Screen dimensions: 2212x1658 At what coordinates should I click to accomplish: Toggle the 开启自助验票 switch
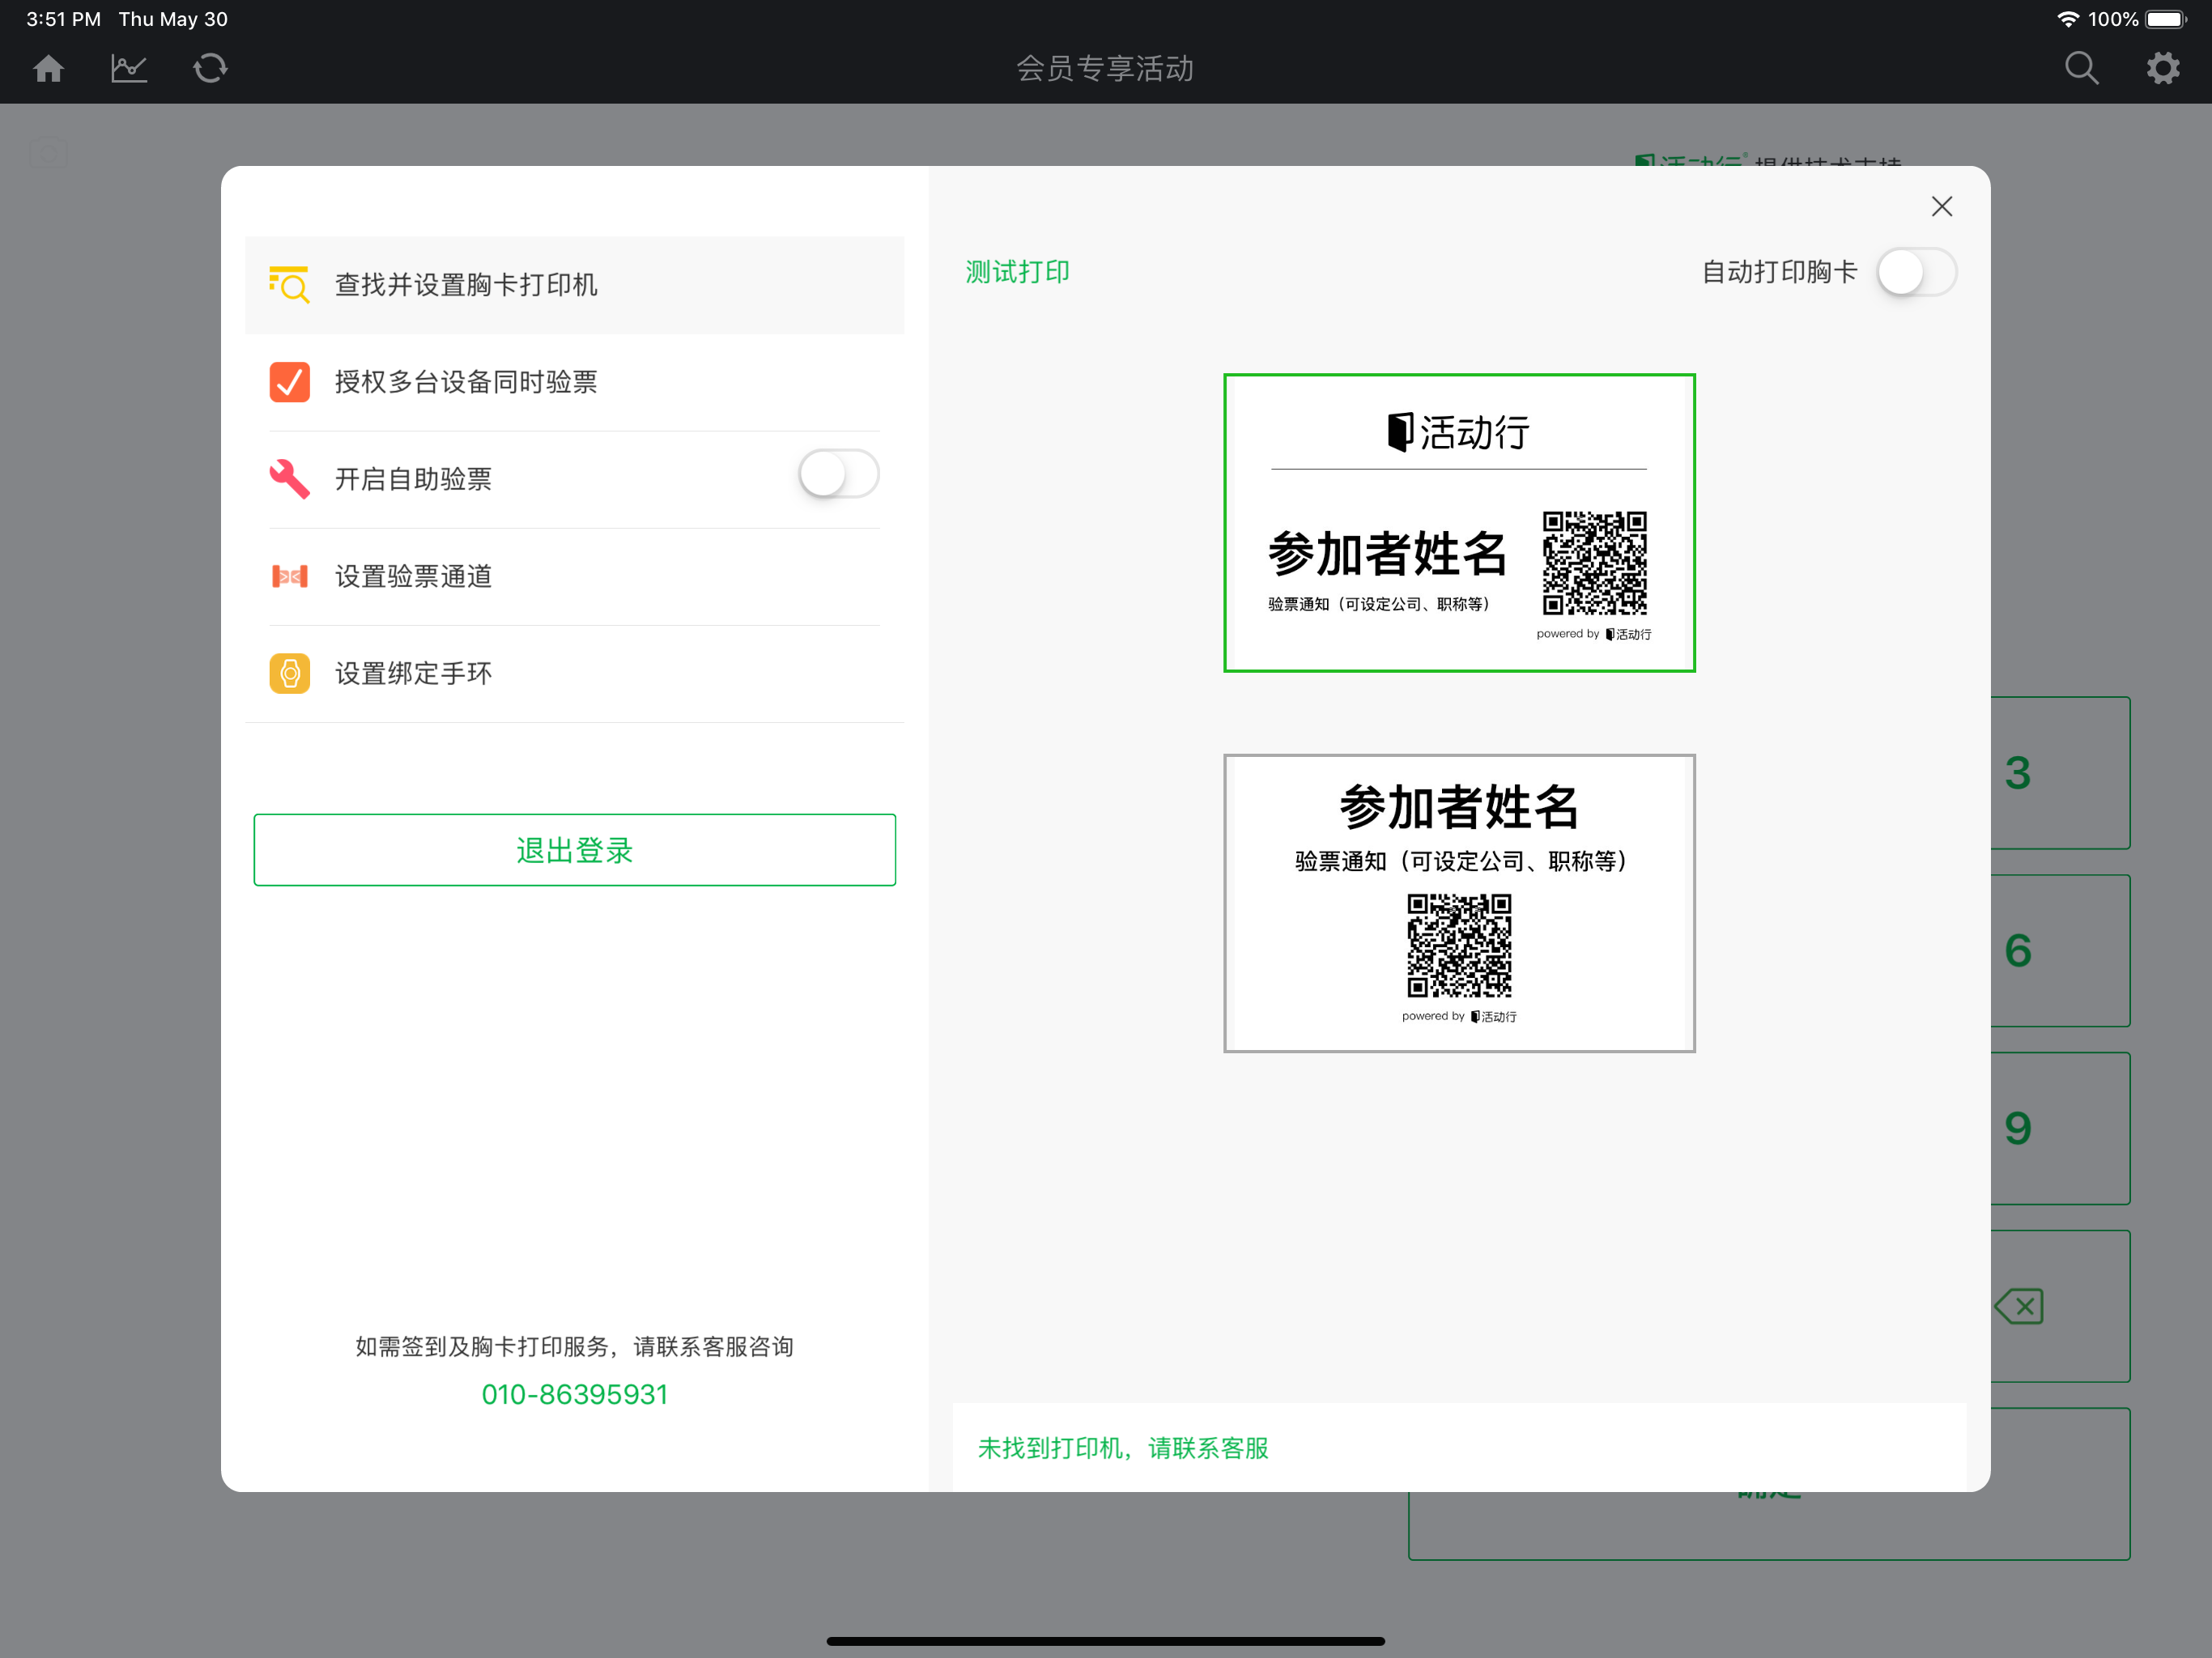point(838,474)
